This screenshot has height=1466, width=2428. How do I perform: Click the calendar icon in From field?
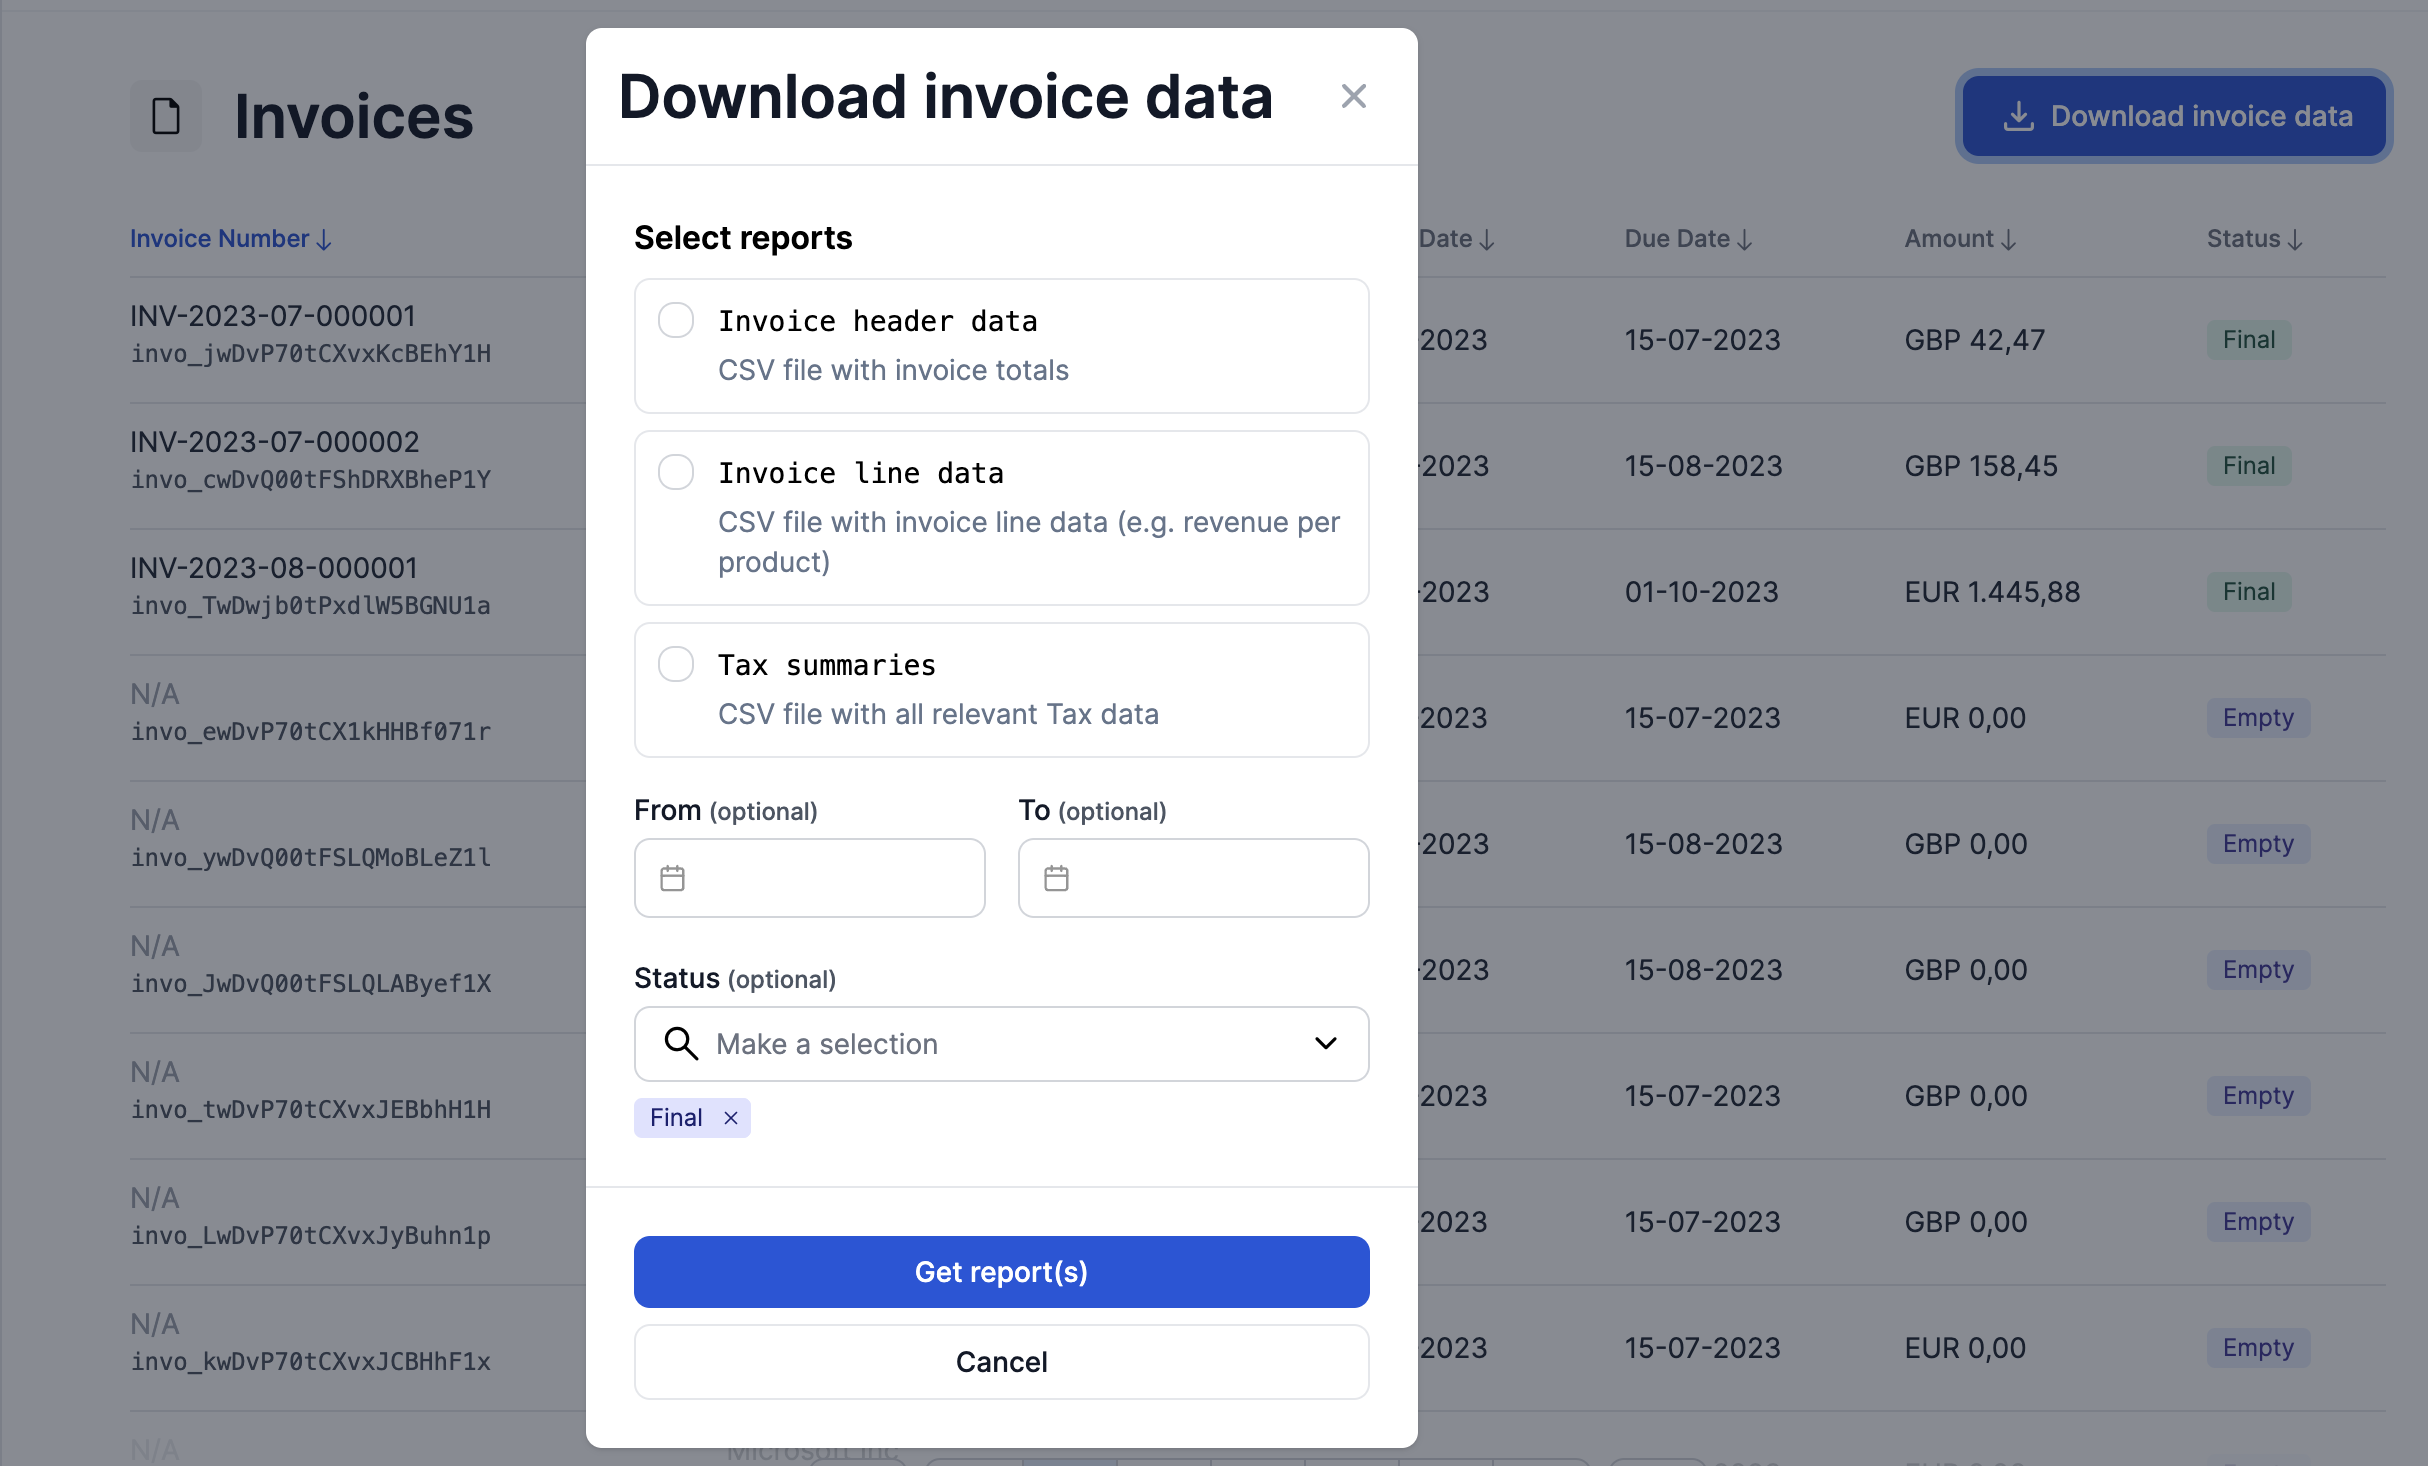[673, 878]
